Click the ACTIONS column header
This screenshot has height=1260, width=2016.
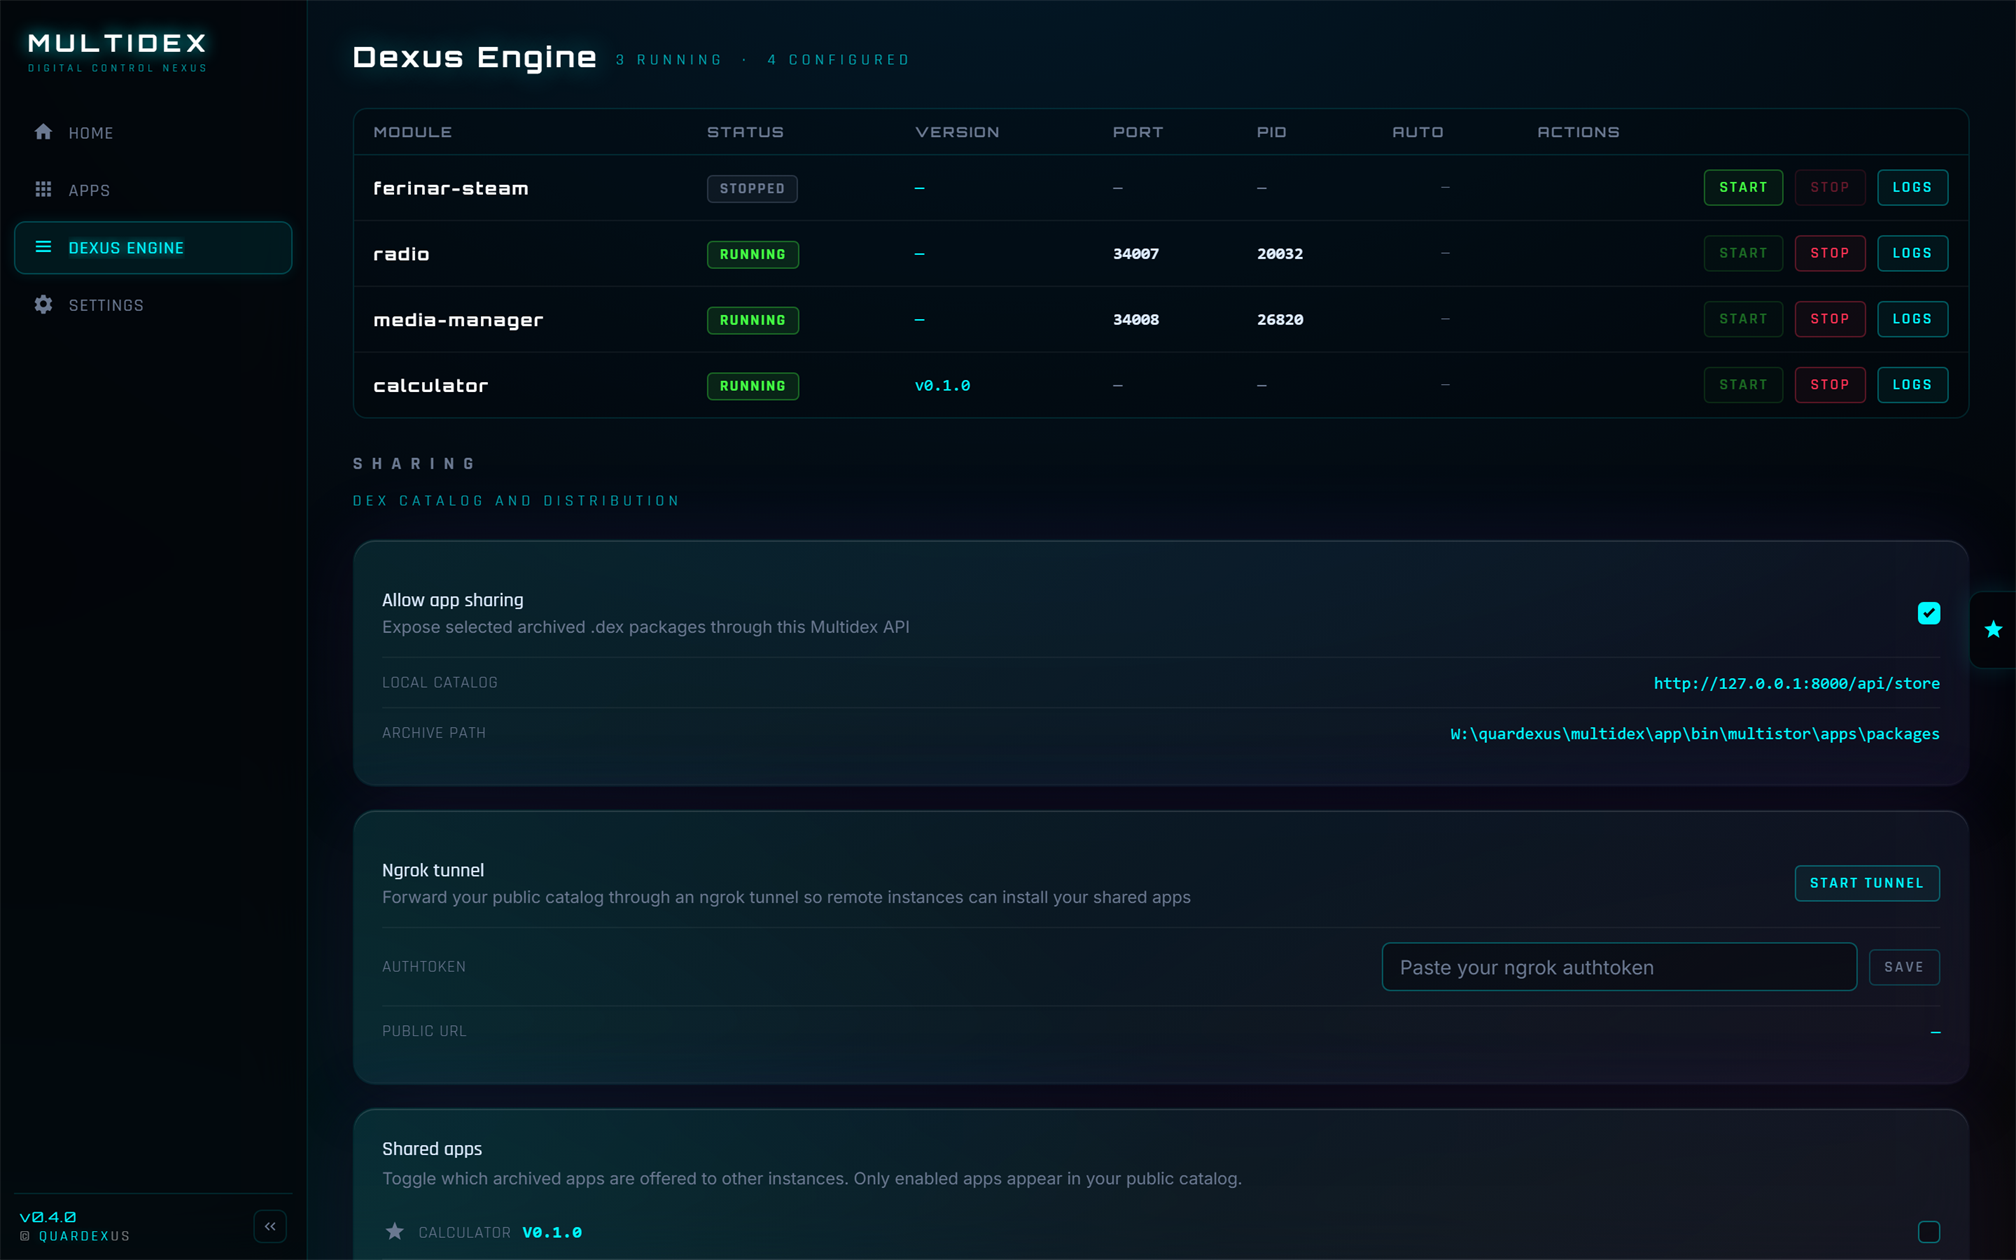(1578, 132)
